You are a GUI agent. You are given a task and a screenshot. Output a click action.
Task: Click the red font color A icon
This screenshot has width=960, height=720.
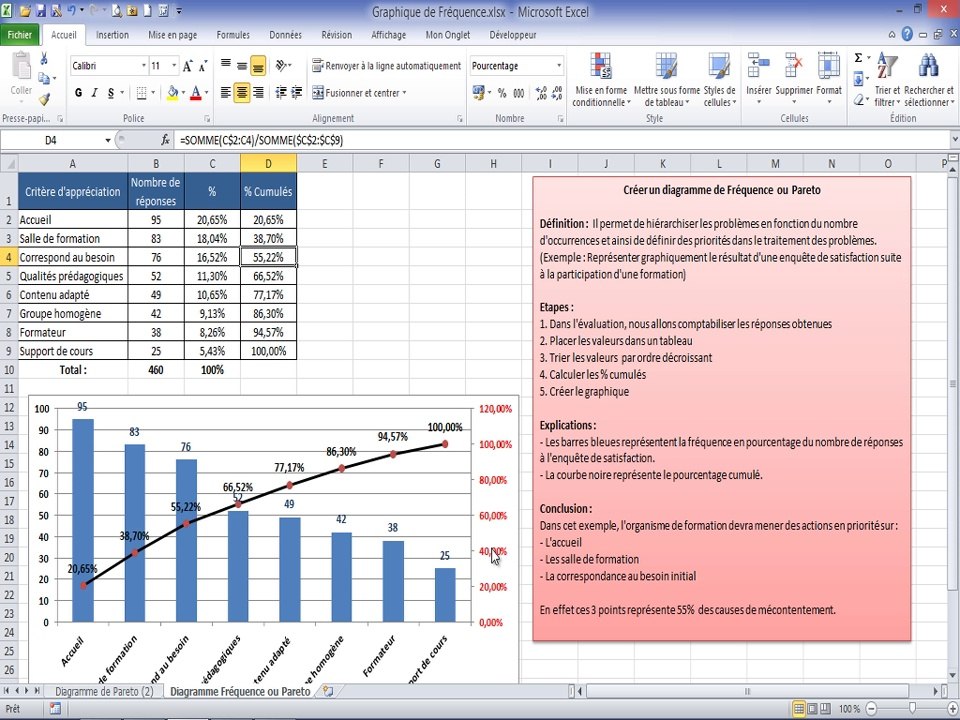[x=196, y=93]
